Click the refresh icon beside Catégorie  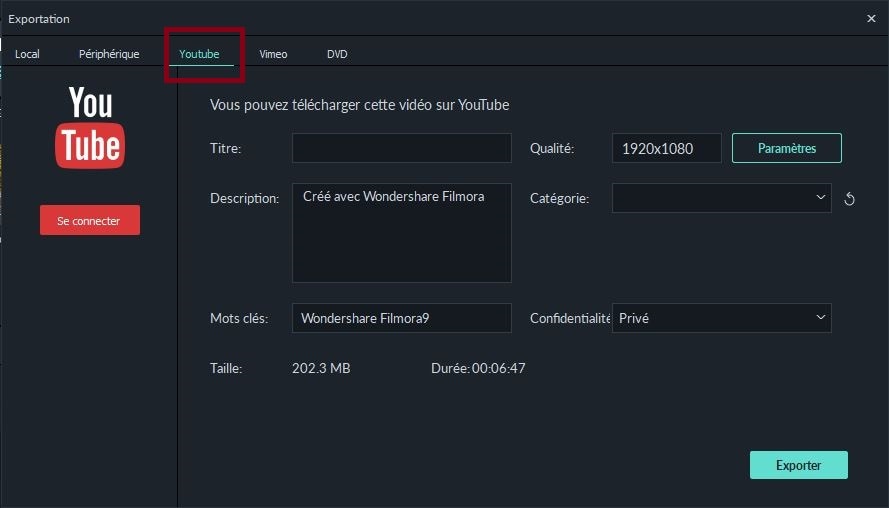pyautogui.click(x=849, y=199)
